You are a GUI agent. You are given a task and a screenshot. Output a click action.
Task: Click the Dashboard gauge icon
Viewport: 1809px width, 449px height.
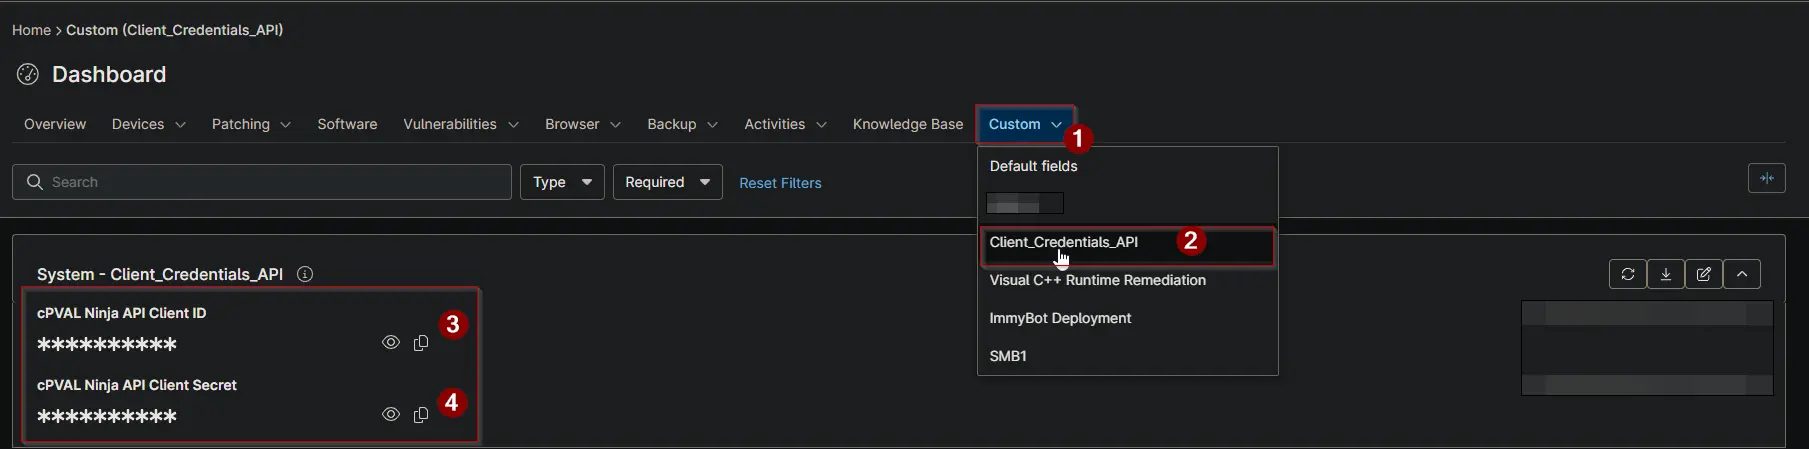28,74
